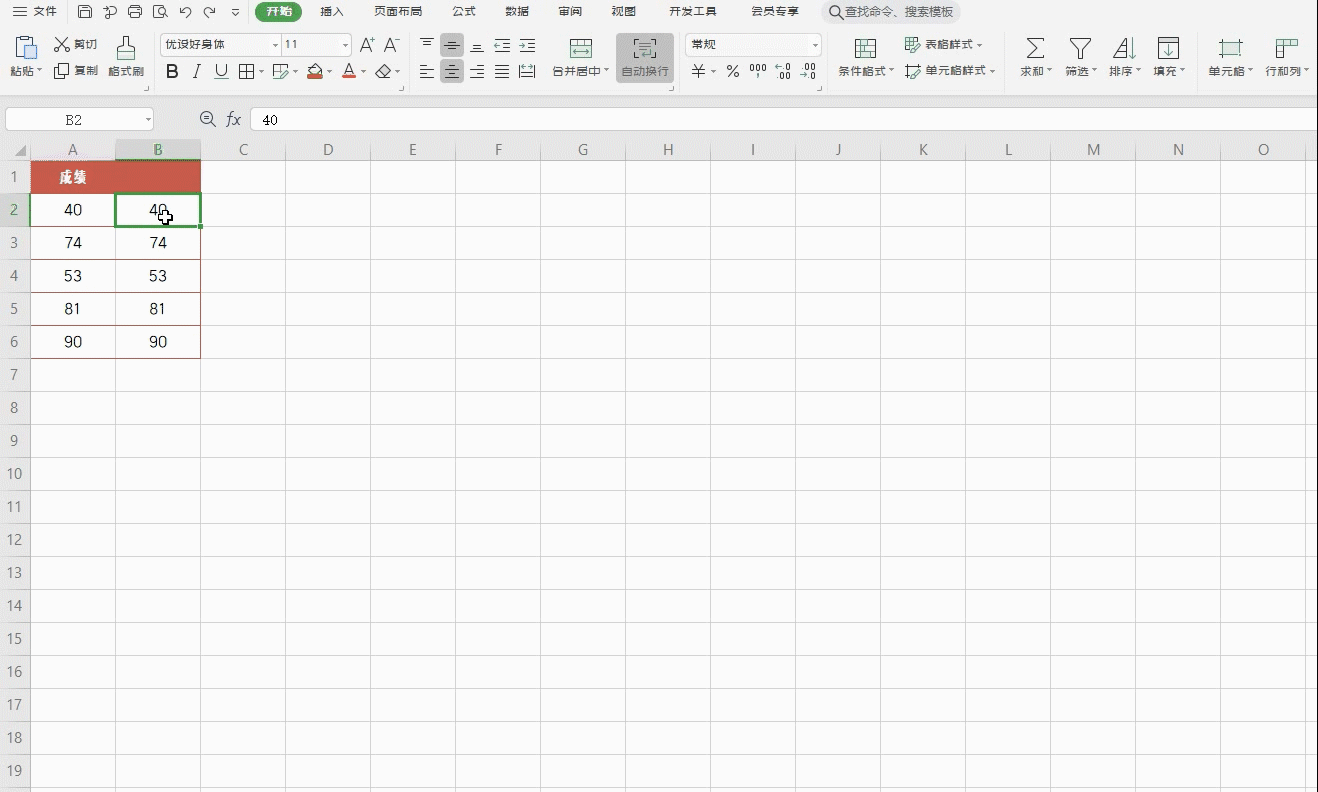Switch to the 公式 (Formulas) tab
Viewport: 1318px width, 792px height.
coord(464,12)
